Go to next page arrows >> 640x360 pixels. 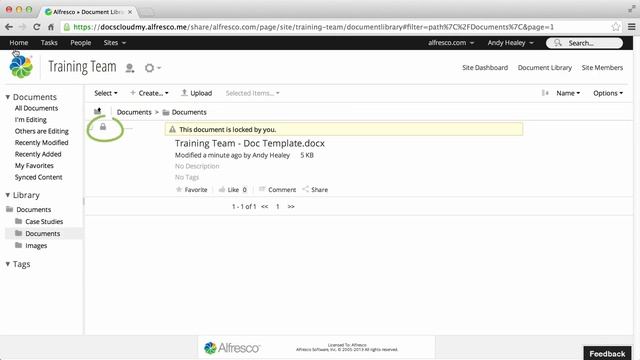click(x=291, y=207)
